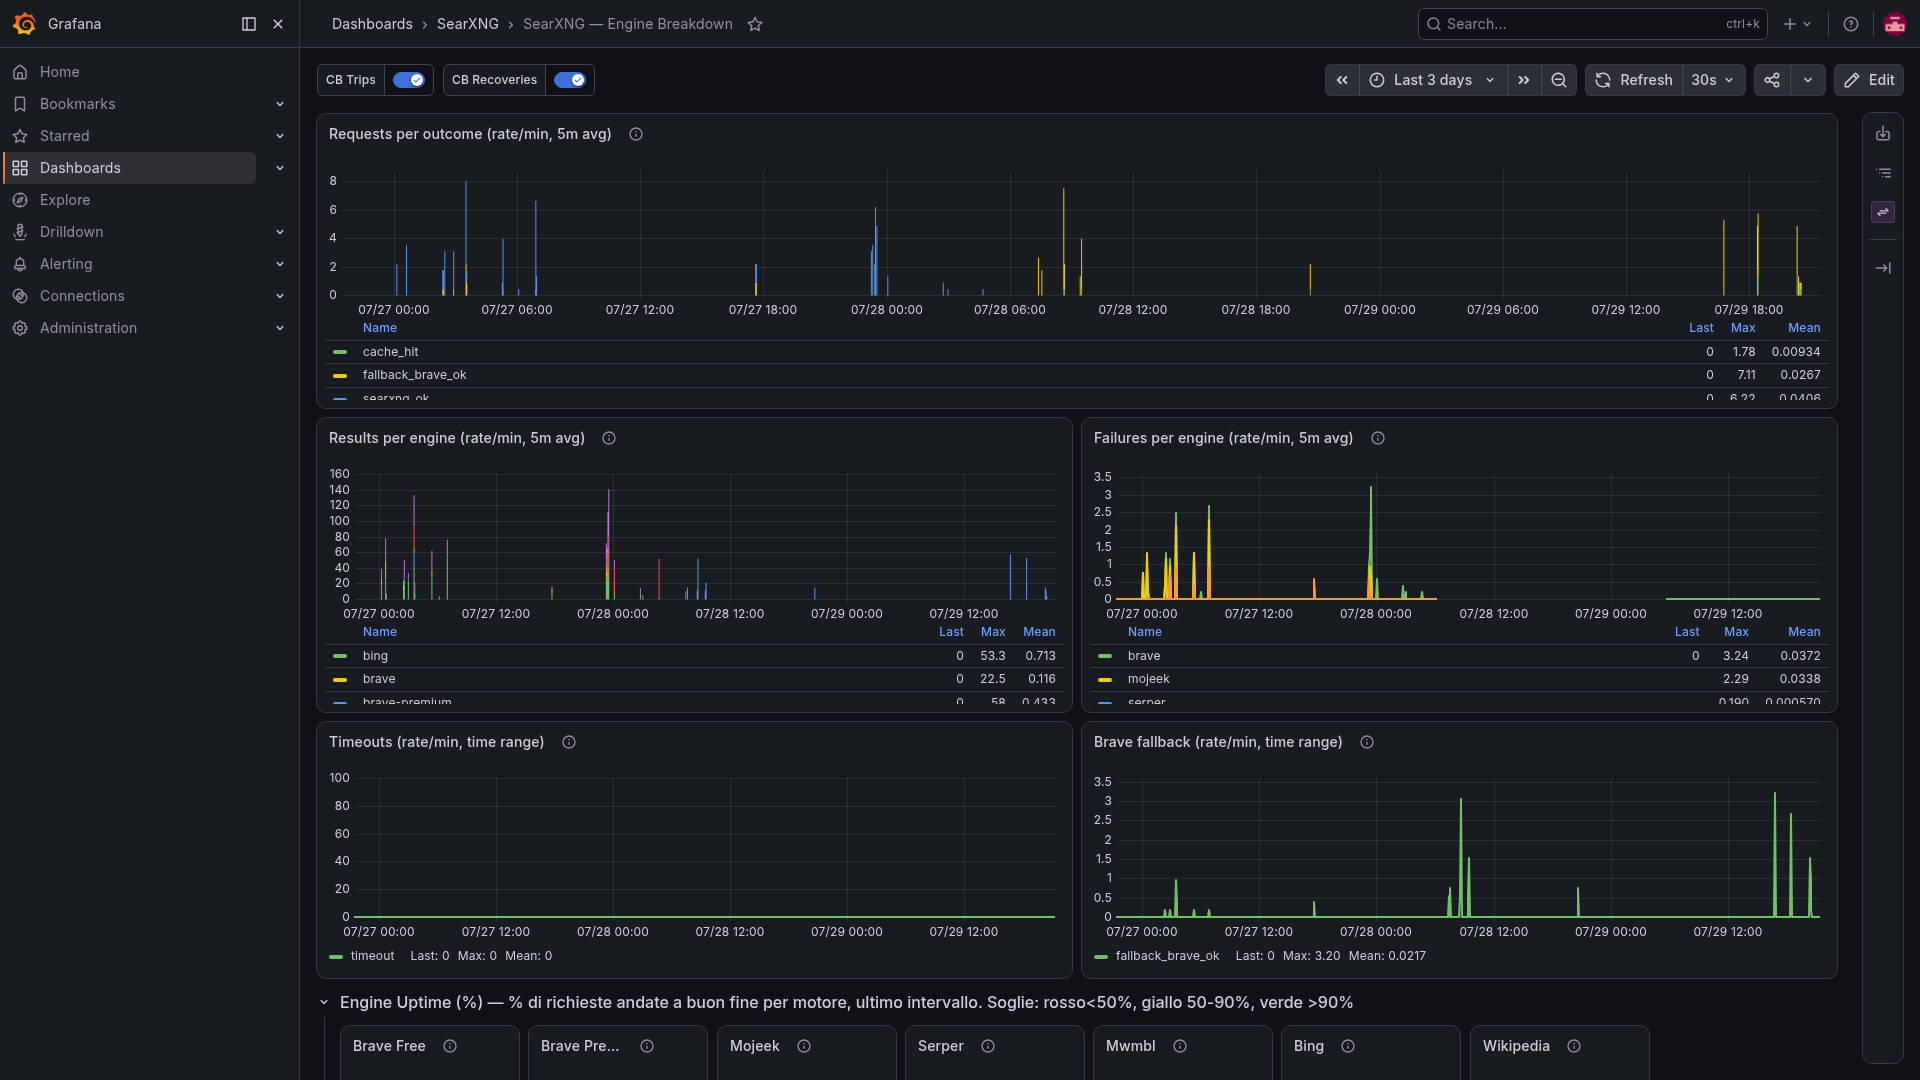Shift time range backwards
The width and height of the screenshot is (1920, 1080).
click(1342, 80)
